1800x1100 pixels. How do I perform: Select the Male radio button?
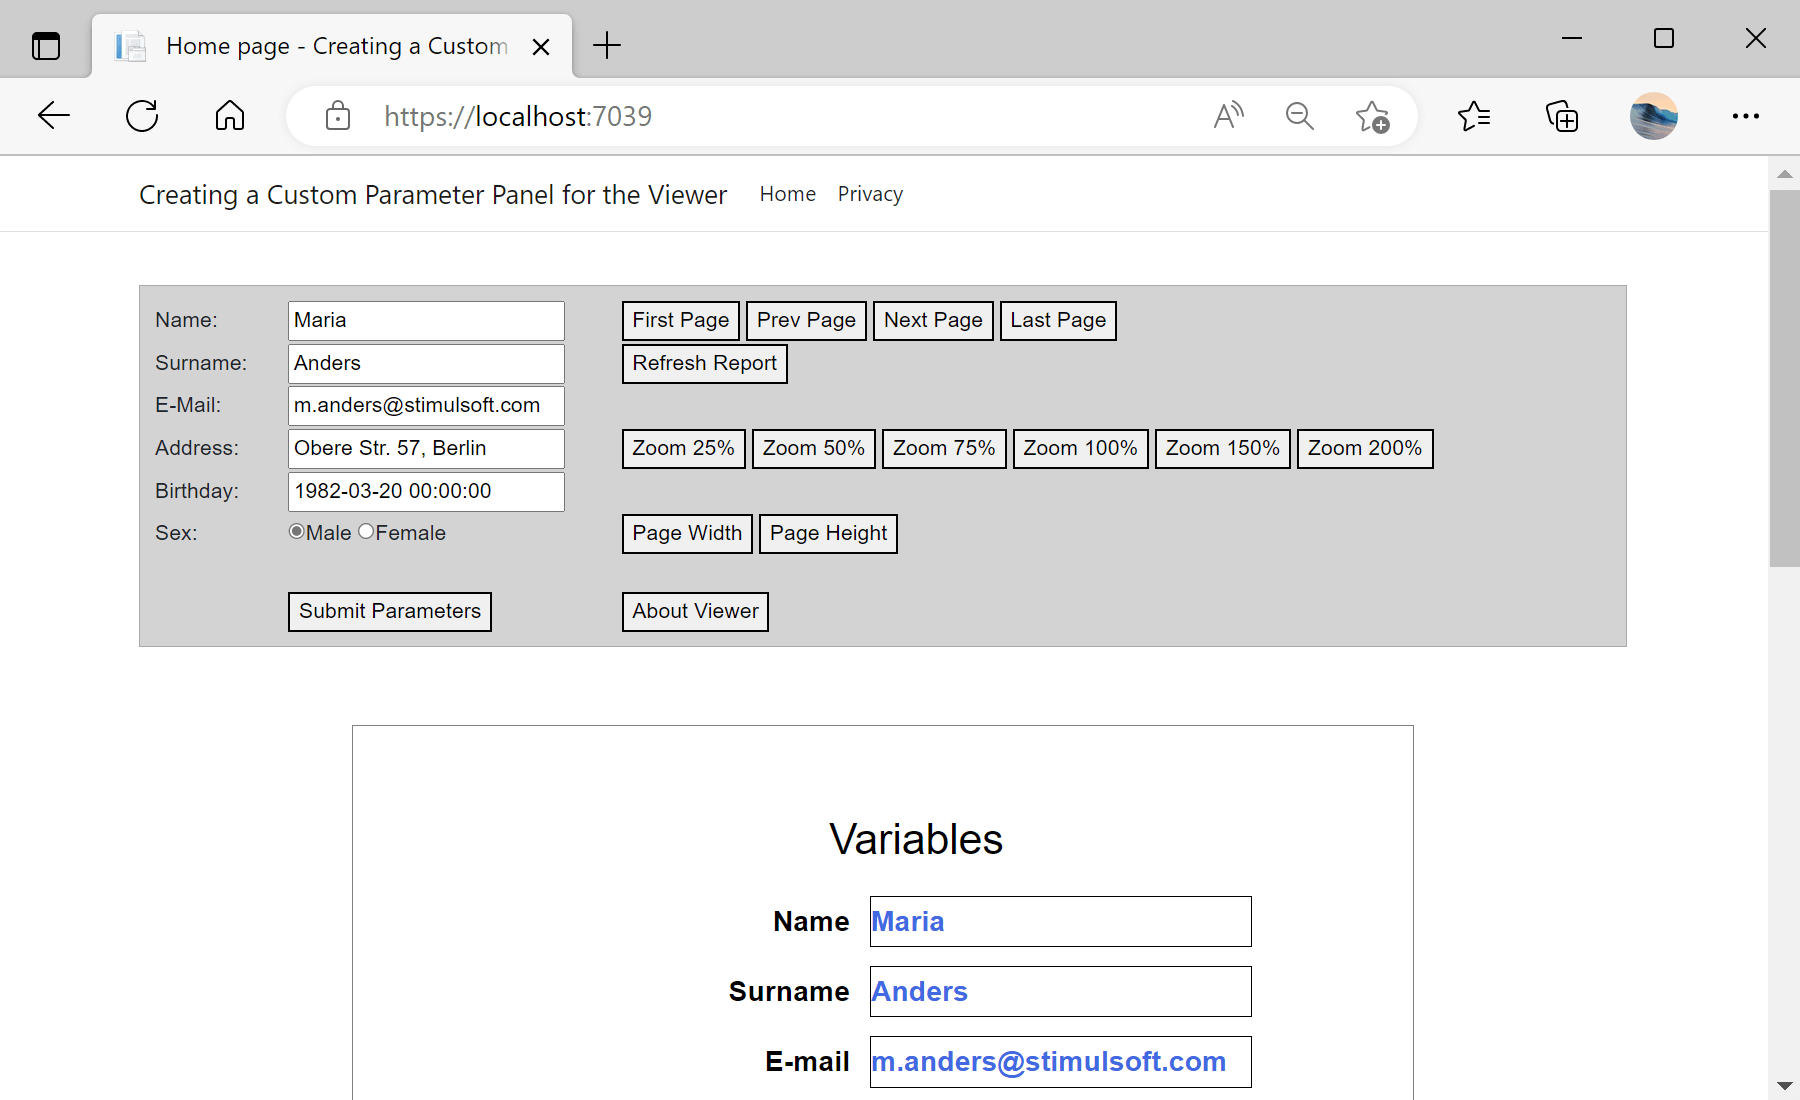(x=295, y=531)
